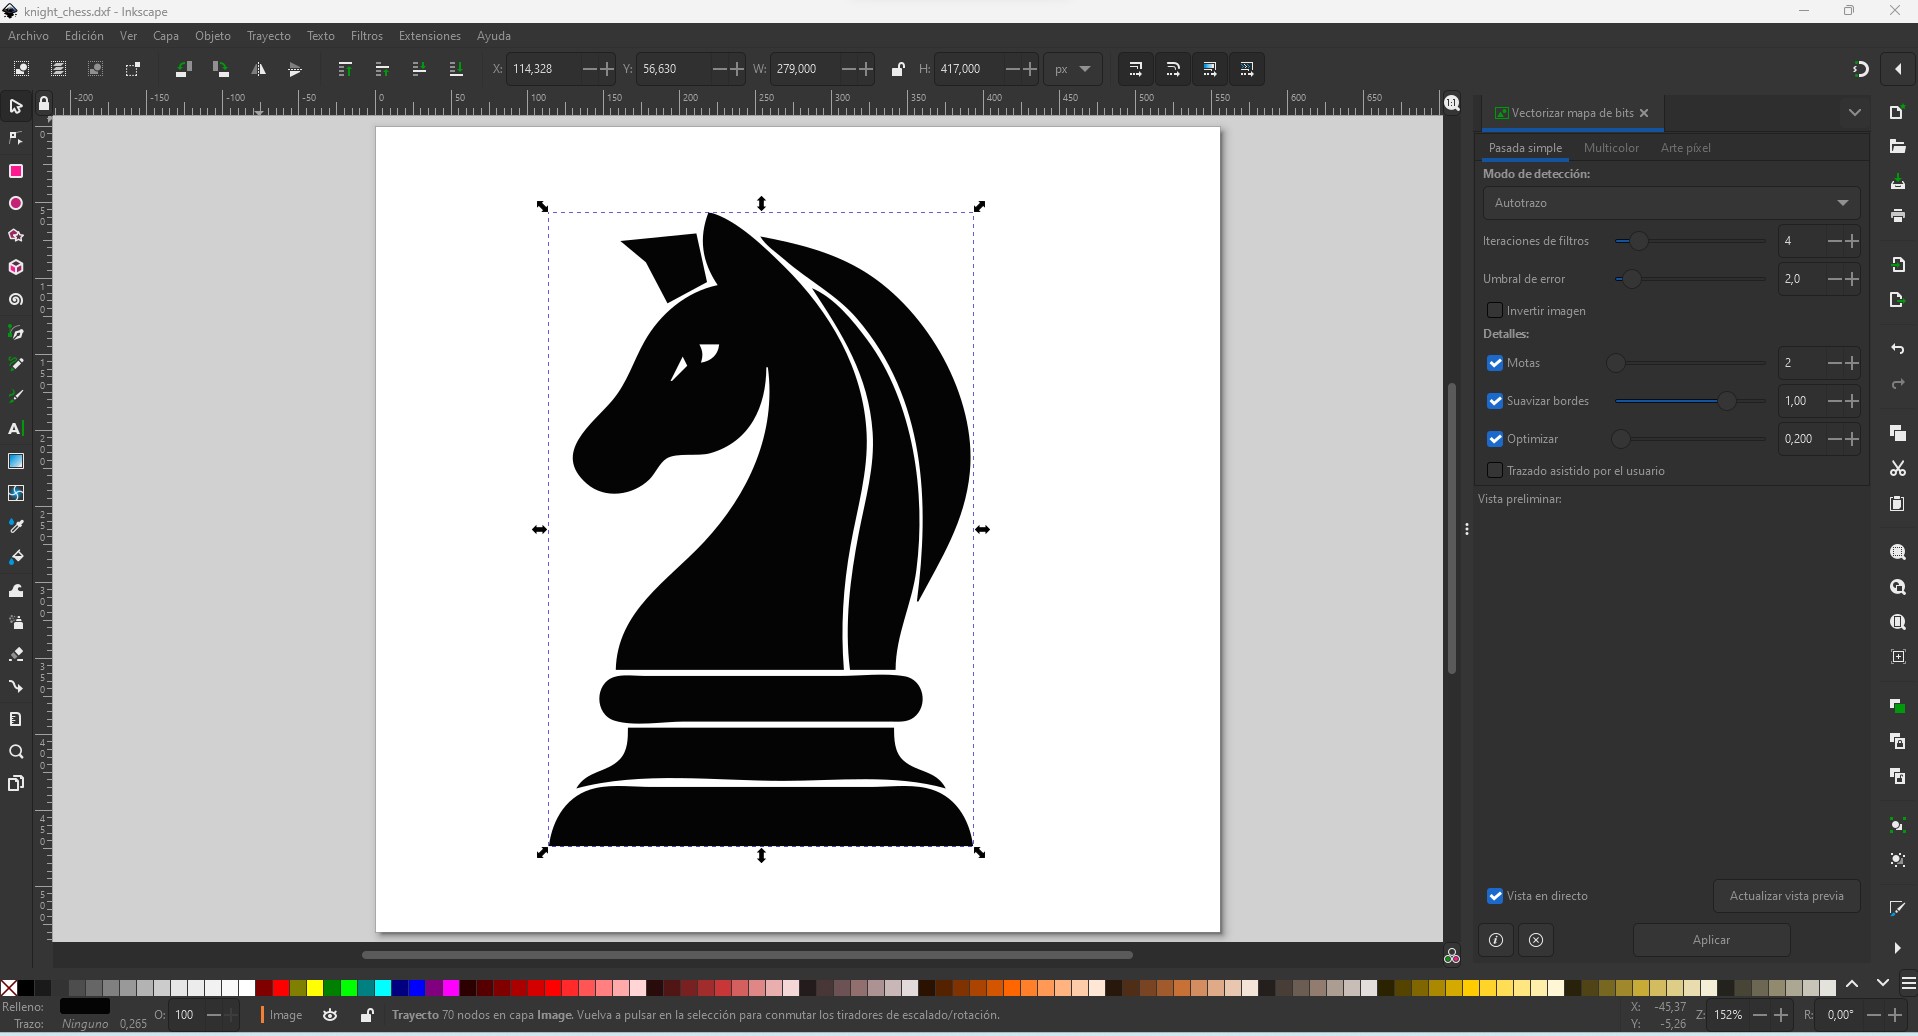Select the Dropper color picker tool
Image resolution: width=1918 pixels, height=1036 pixels.
click(16, 526)
